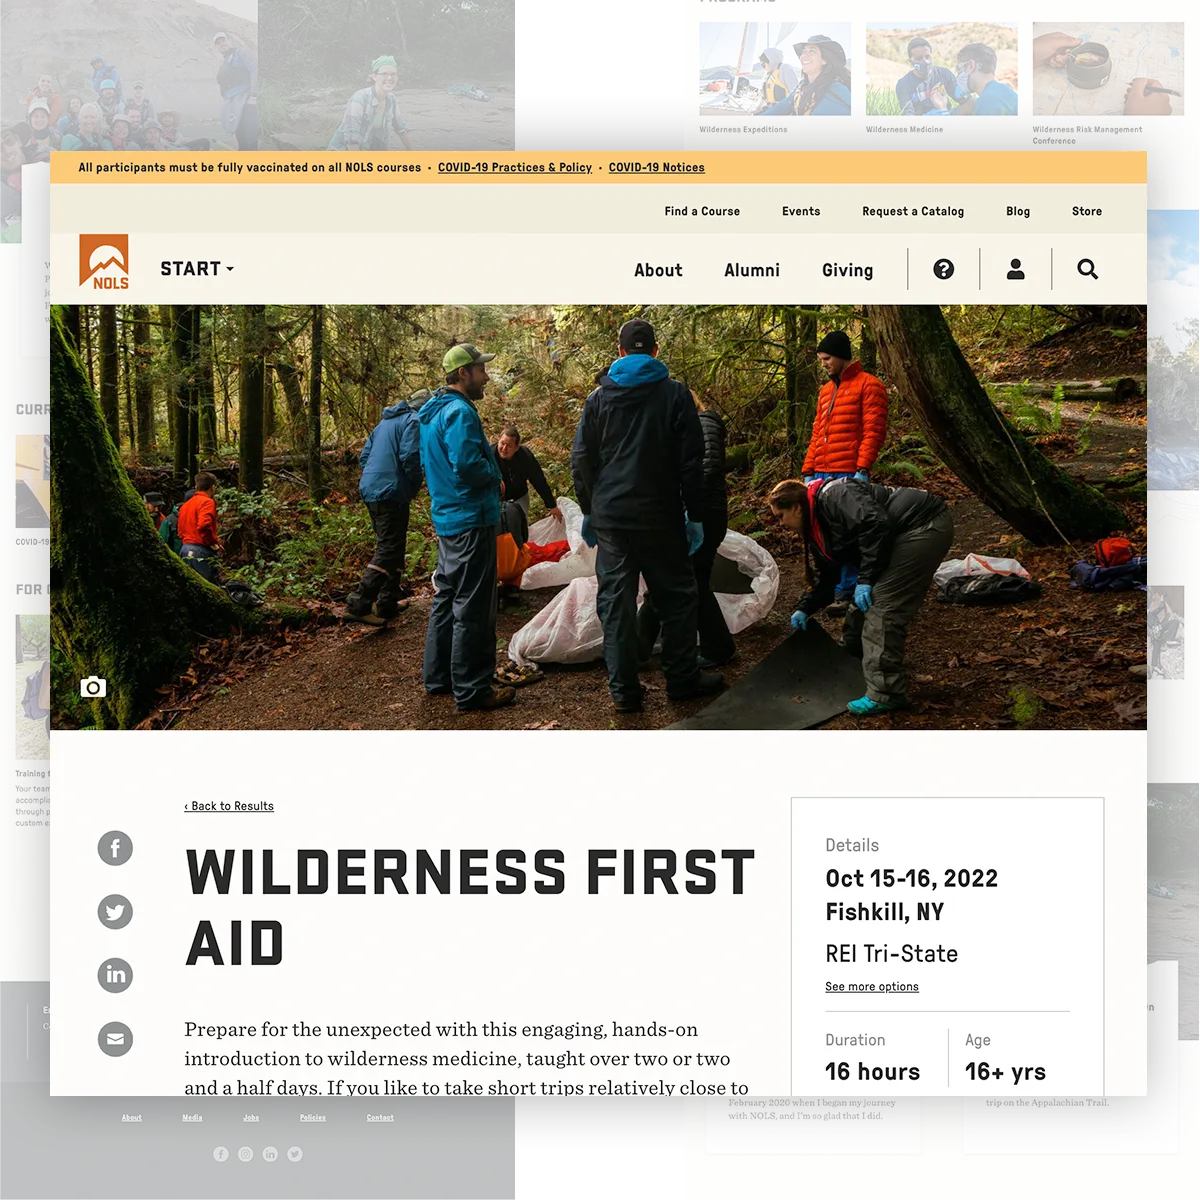
Task: Open the Events link
Action: [x=801, y=211]
